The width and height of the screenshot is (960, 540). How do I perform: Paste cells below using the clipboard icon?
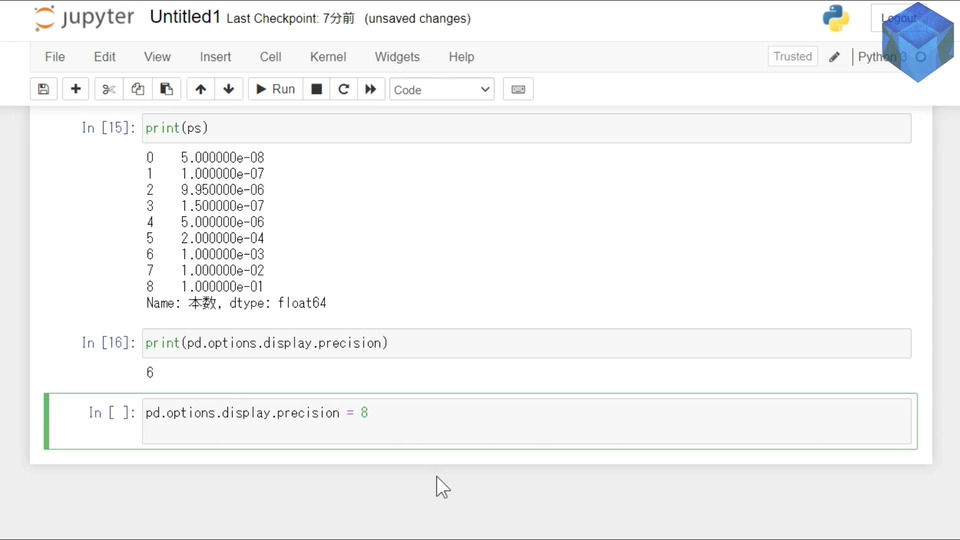point(166,89)
